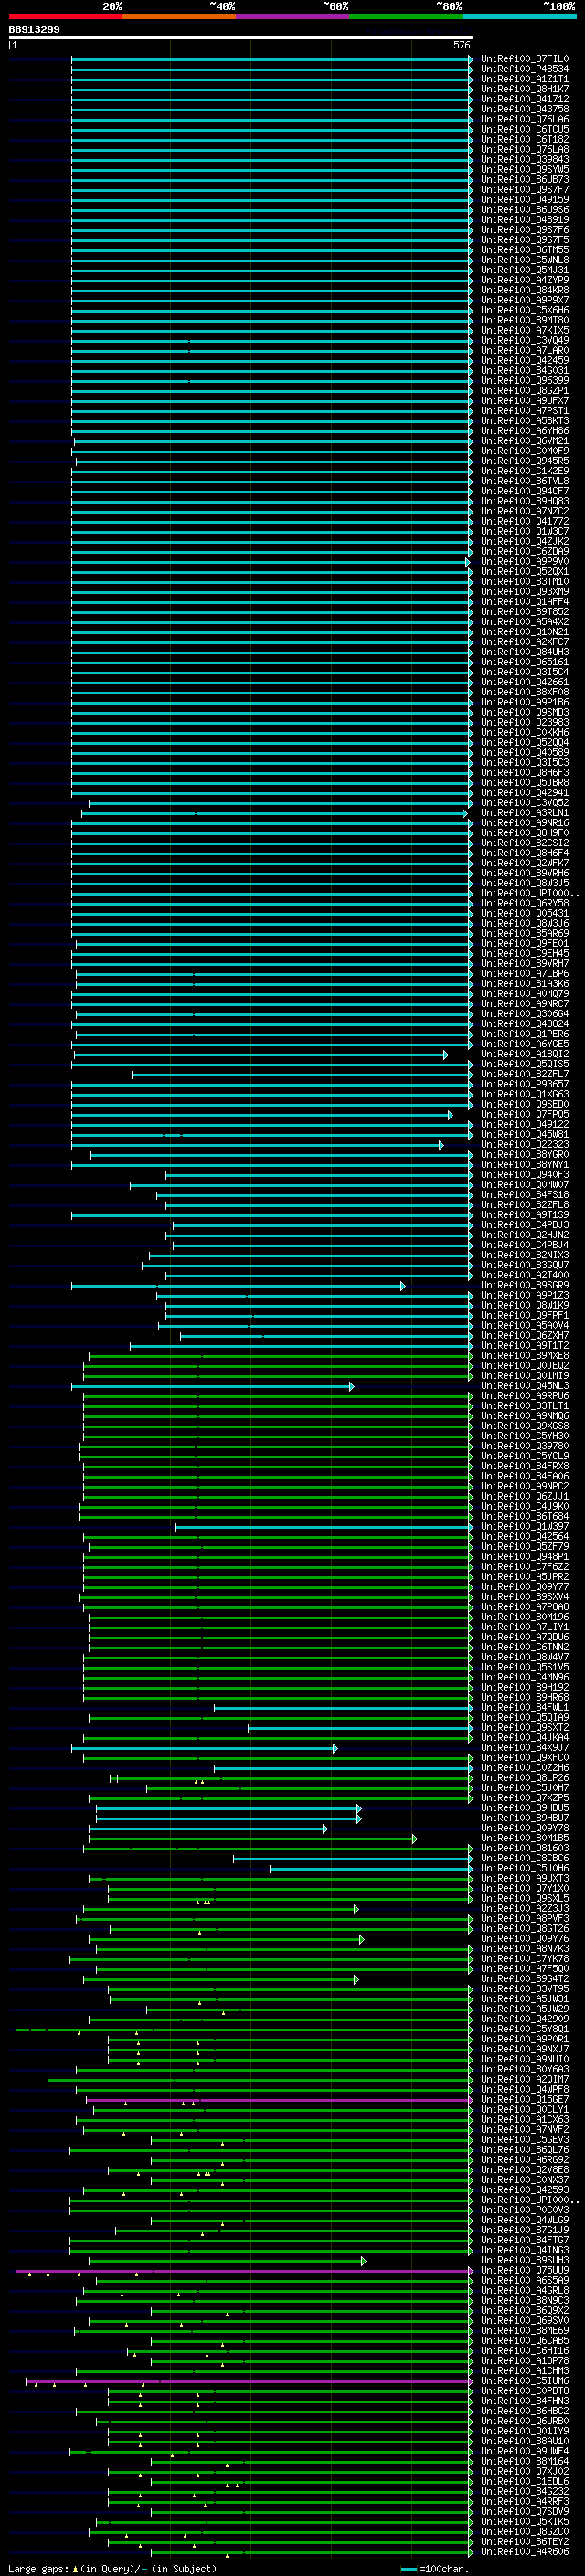Screen dimensions: 585x2576
Task: Click entry UniRef100_P0C0V3
Action: pos(524,2210)
